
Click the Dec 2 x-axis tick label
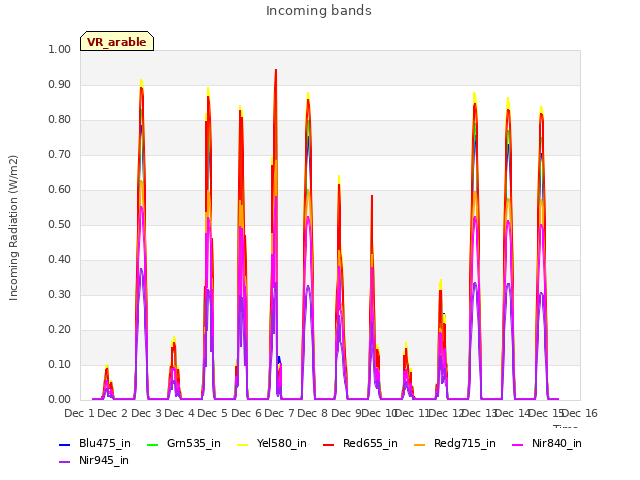[x=113, y=413]
